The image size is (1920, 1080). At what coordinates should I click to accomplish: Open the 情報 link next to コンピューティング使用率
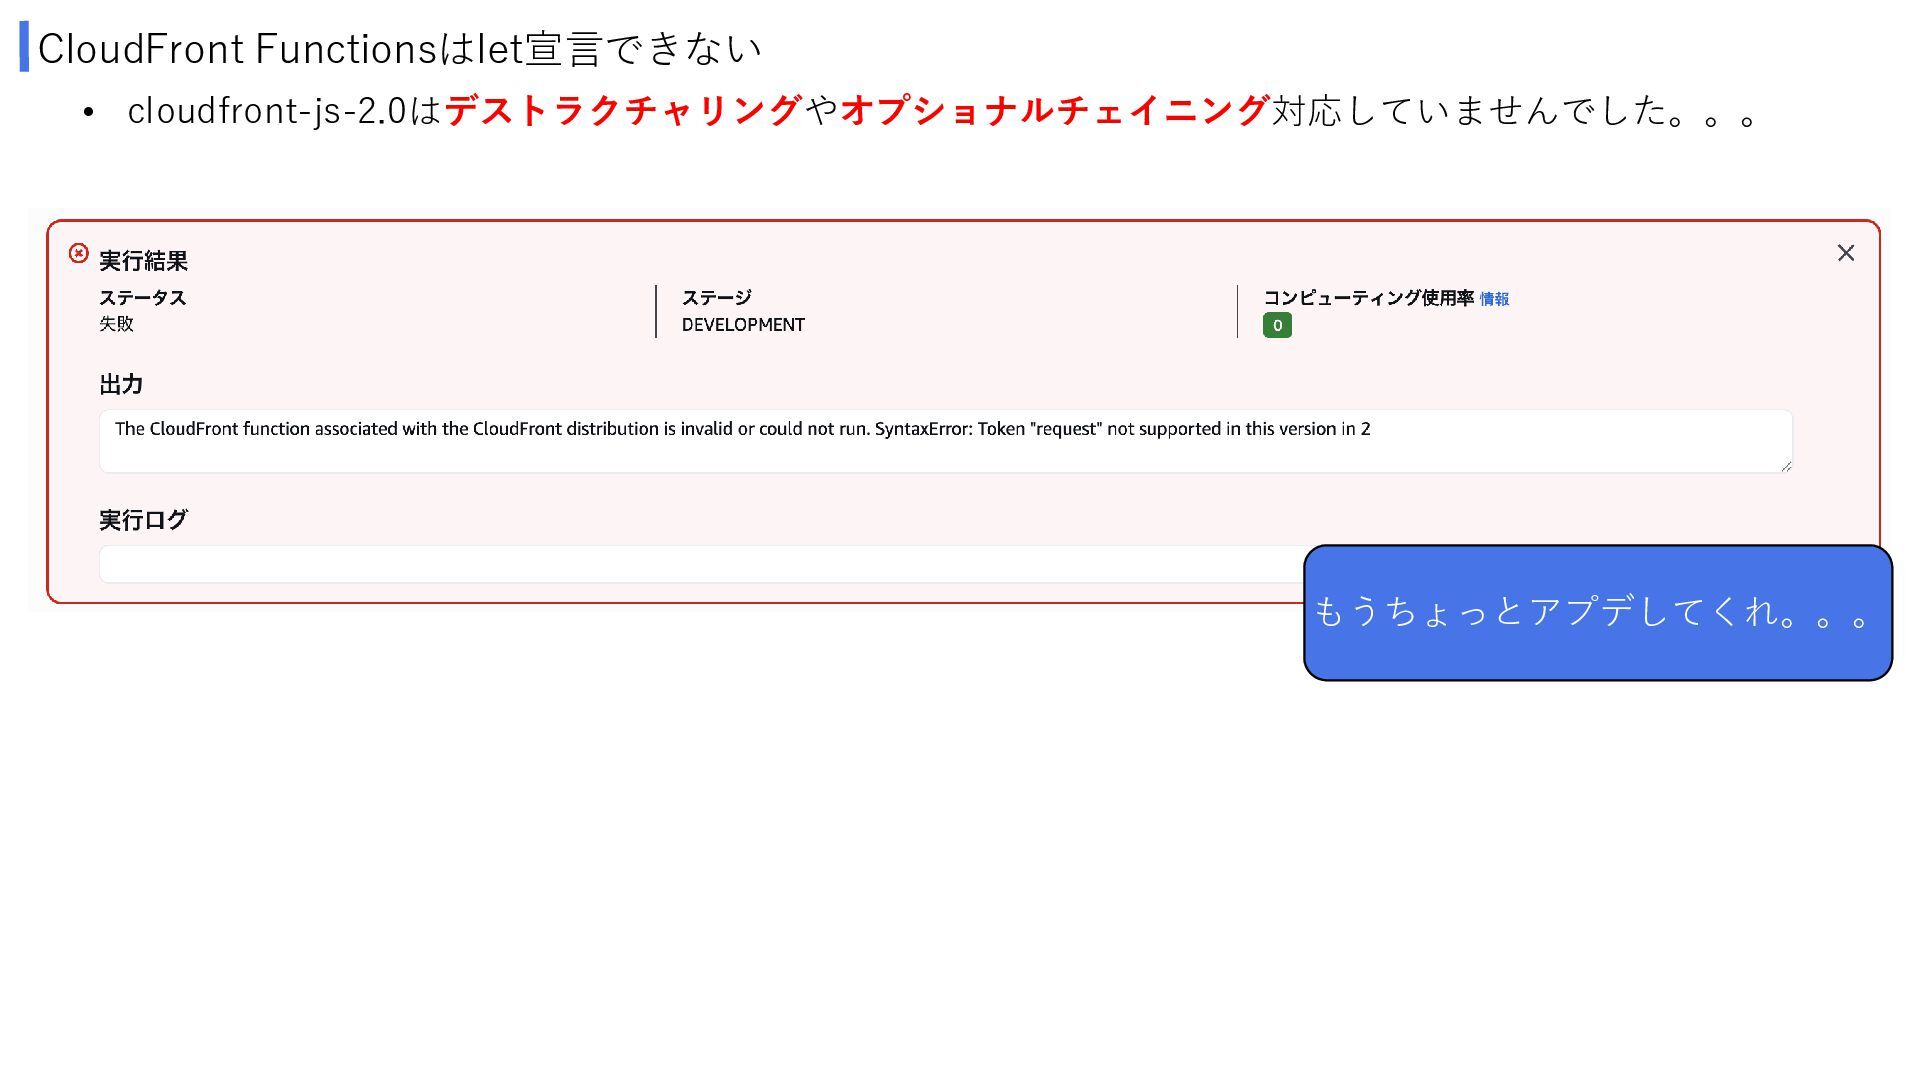coord(1494,299)
